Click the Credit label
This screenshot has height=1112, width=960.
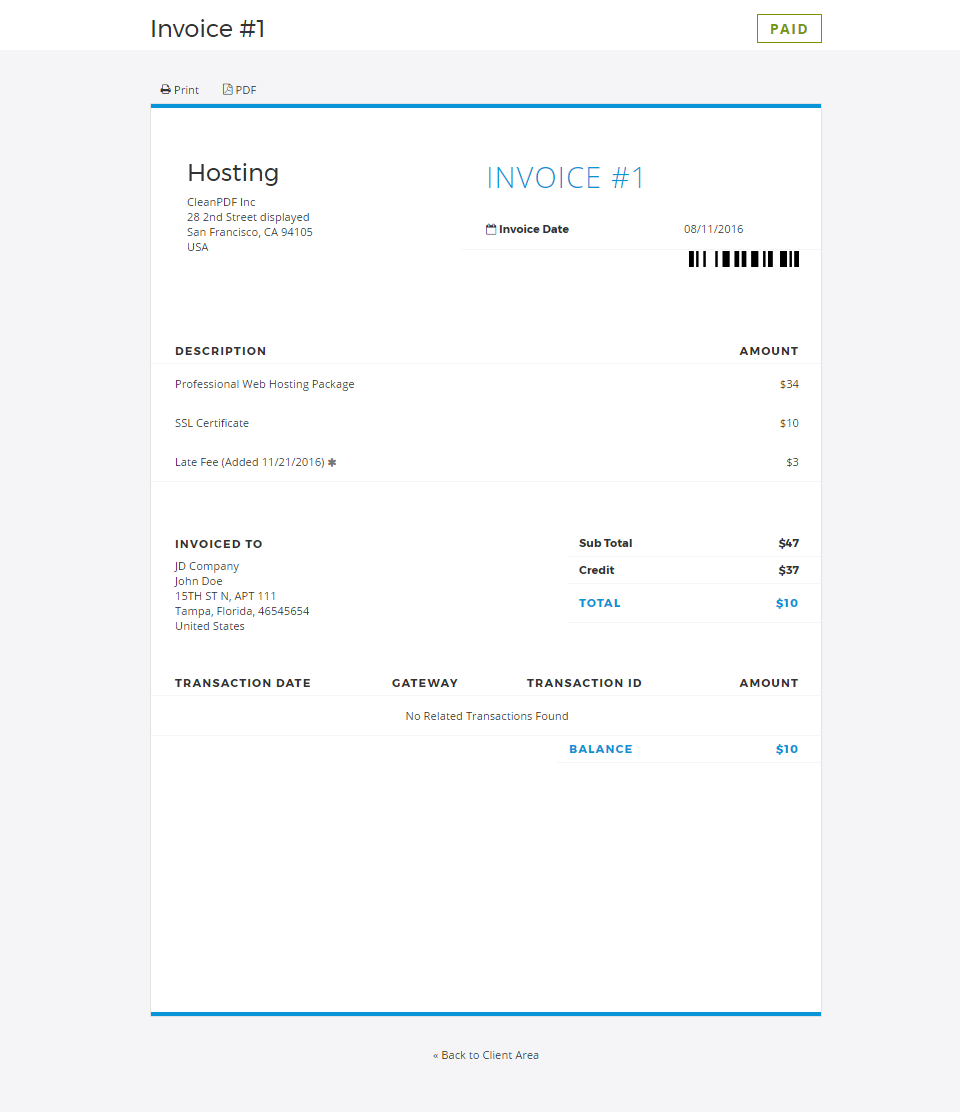pyautogui.click(x=596, y=570)
